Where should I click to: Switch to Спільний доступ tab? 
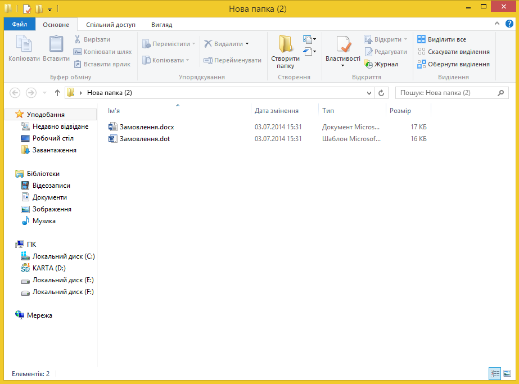[111, 25]
